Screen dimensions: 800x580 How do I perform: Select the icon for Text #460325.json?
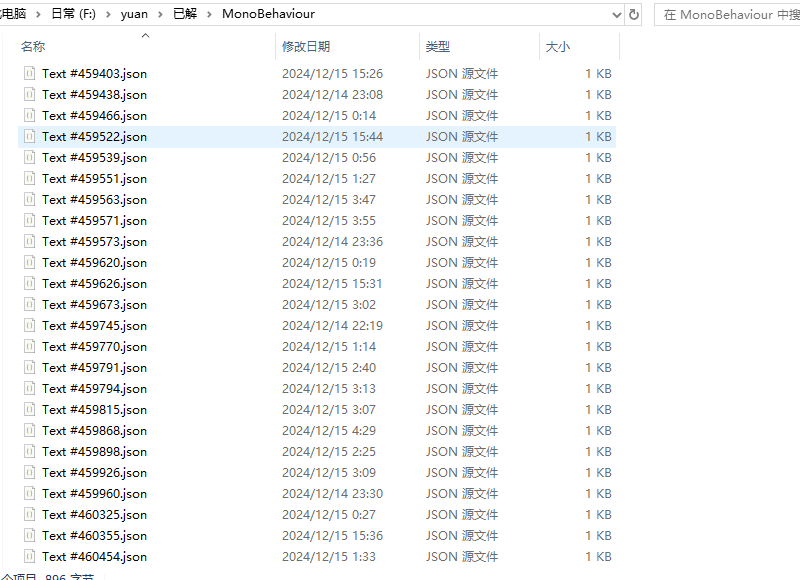click(30, 515)
